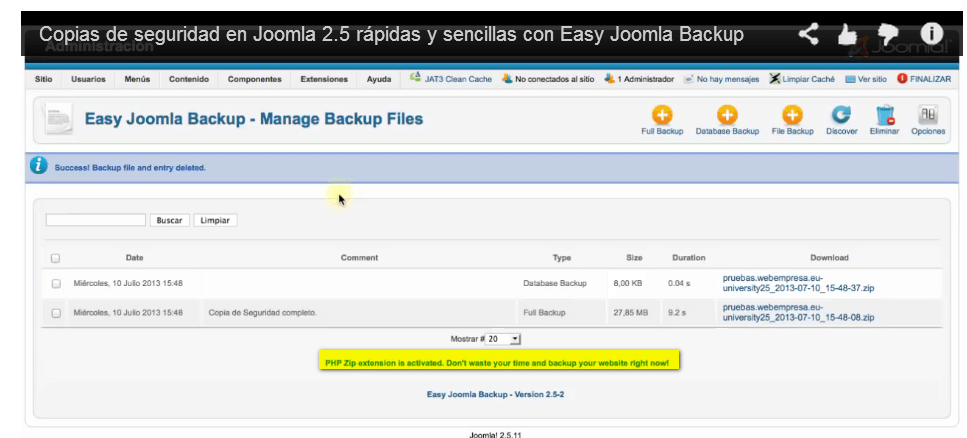967x438 pixels.
Task: Click No conectados al sitio status
Action: [549, 79]
